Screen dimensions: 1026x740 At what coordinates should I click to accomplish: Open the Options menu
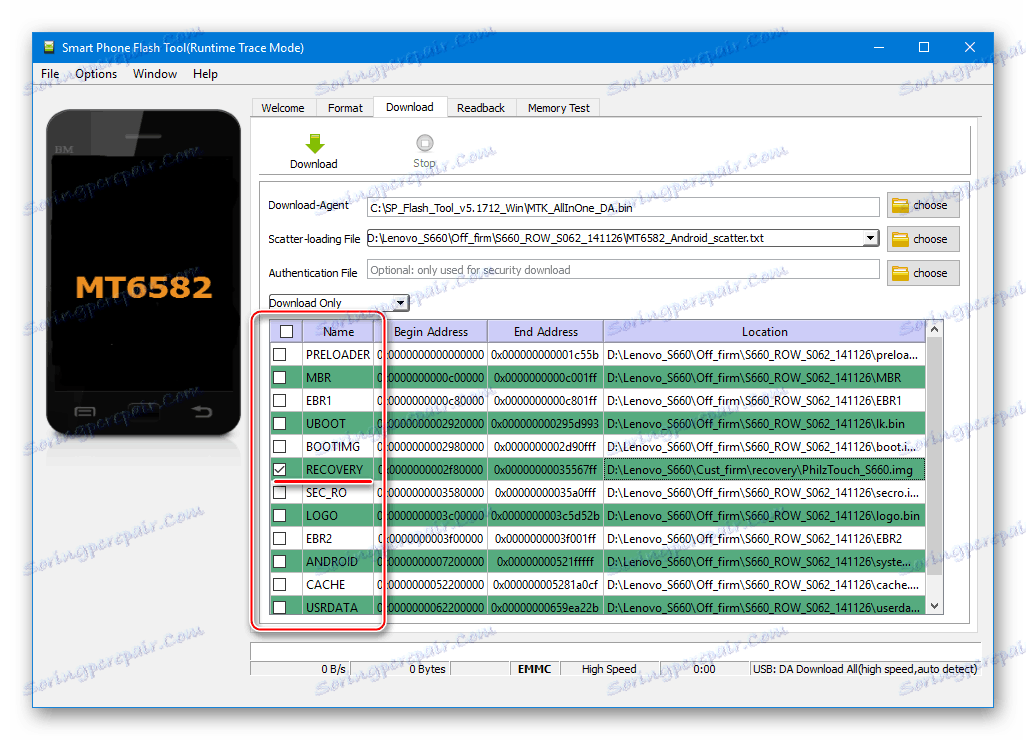(x=95, y=73)
